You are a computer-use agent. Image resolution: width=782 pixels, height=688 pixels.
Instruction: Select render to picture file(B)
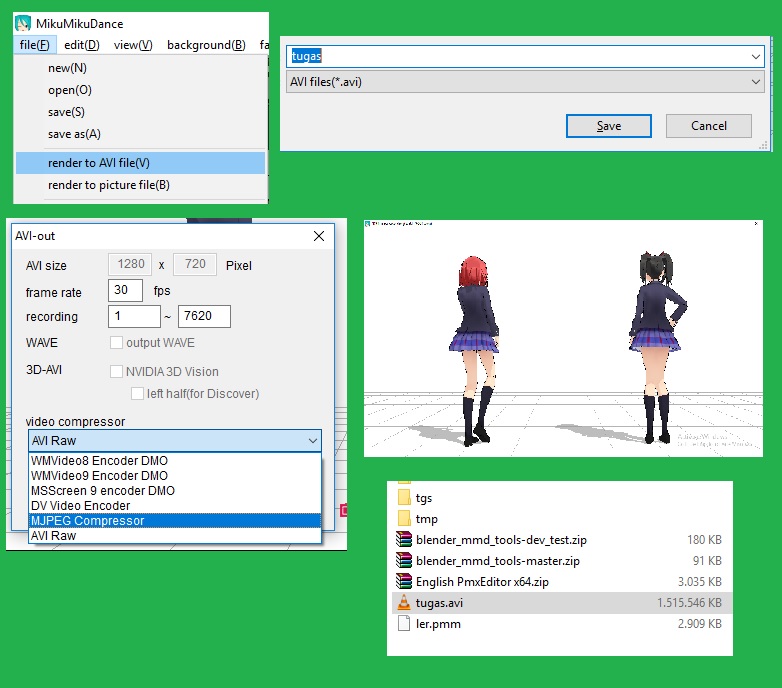pos(140,185)
